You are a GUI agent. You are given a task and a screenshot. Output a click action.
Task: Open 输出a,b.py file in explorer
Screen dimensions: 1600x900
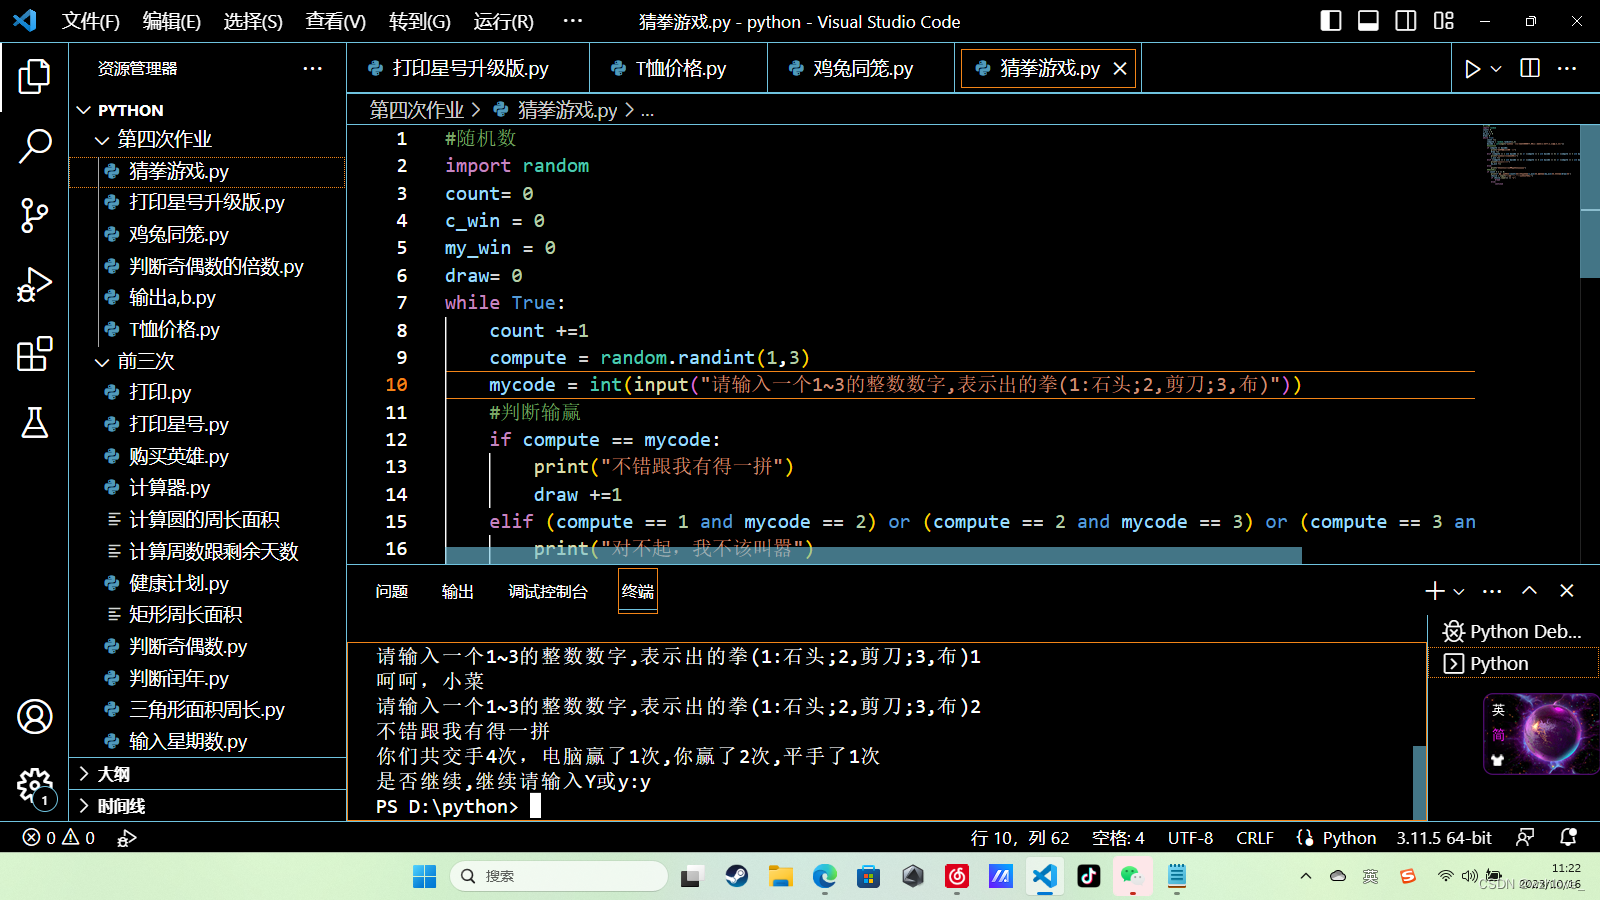(x=207, y=297)
